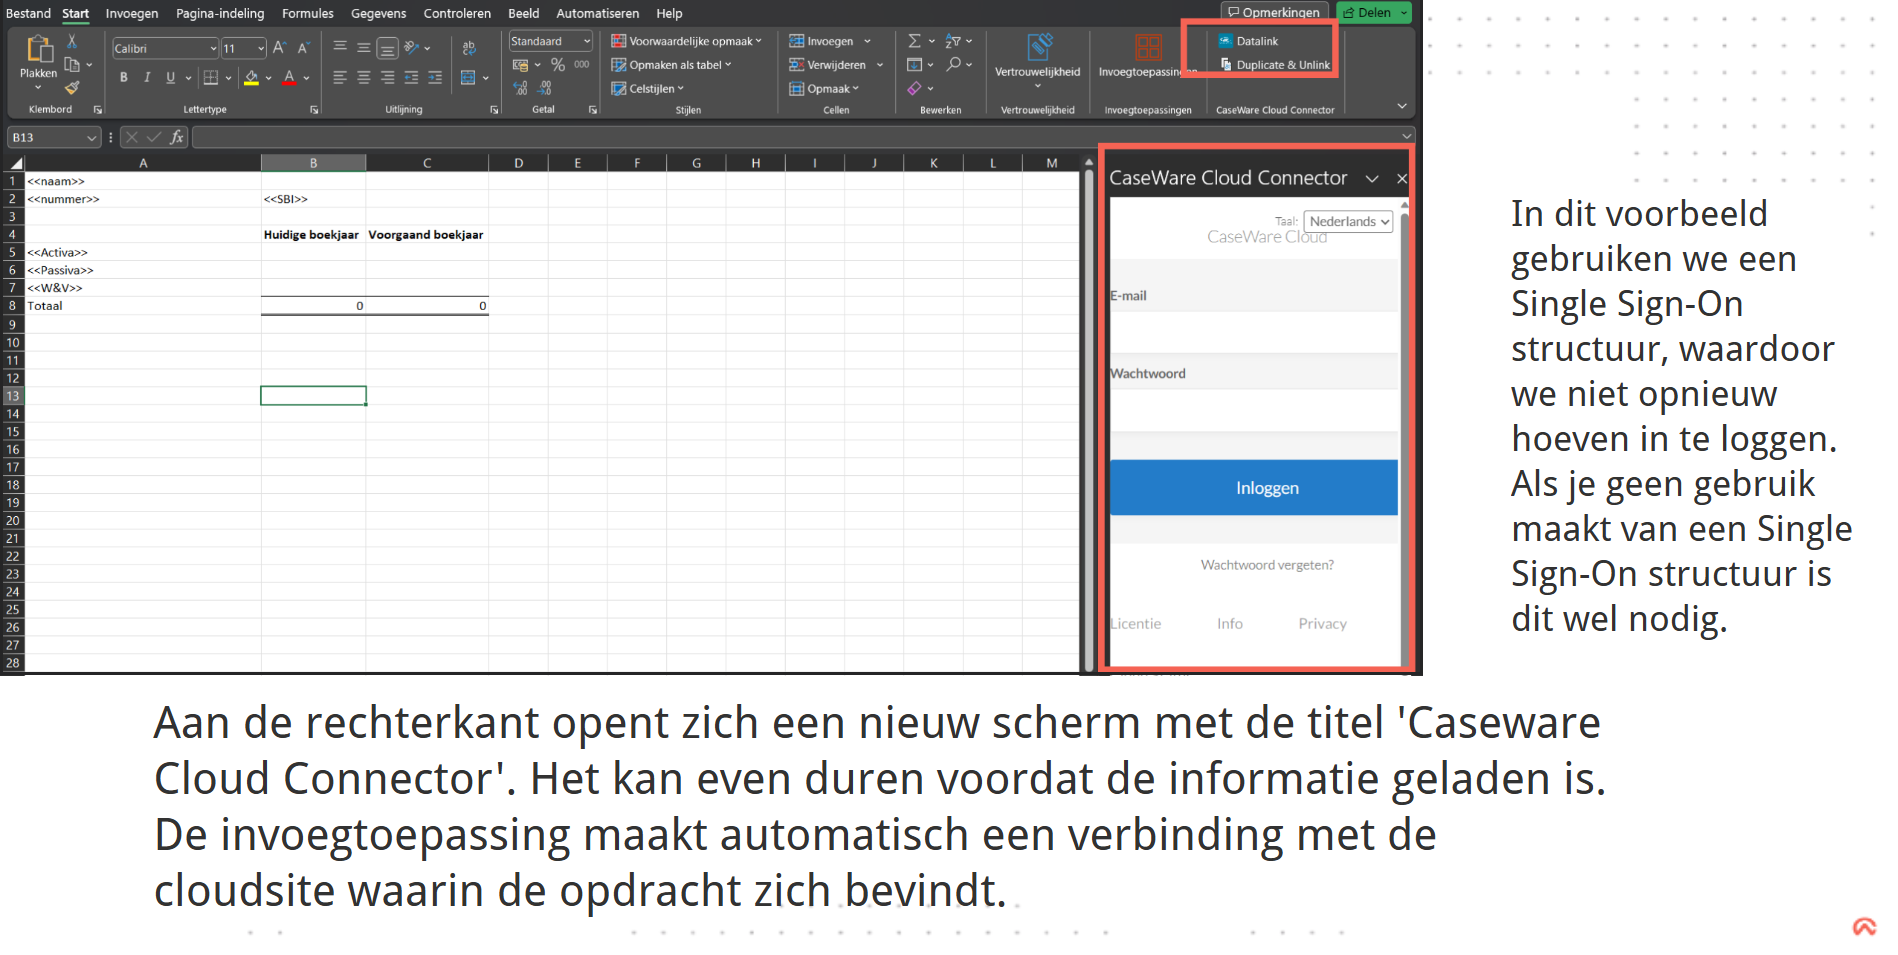Toggle bottom vertical alignment
The width and height of the screenshot is (1898, 955).
point(388,48)
